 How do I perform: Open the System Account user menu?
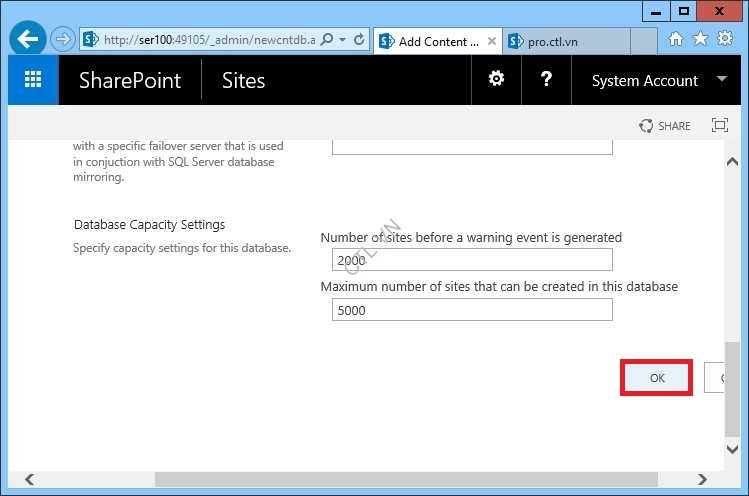pos(656,80)
